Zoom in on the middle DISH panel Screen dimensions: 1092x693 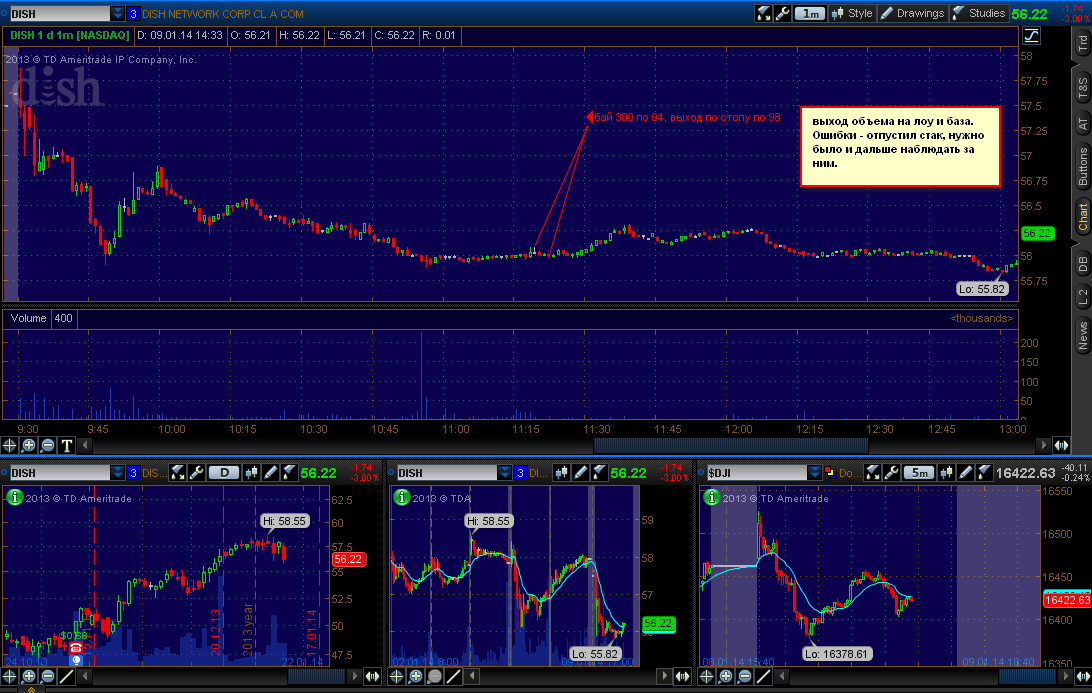[416, 676]
